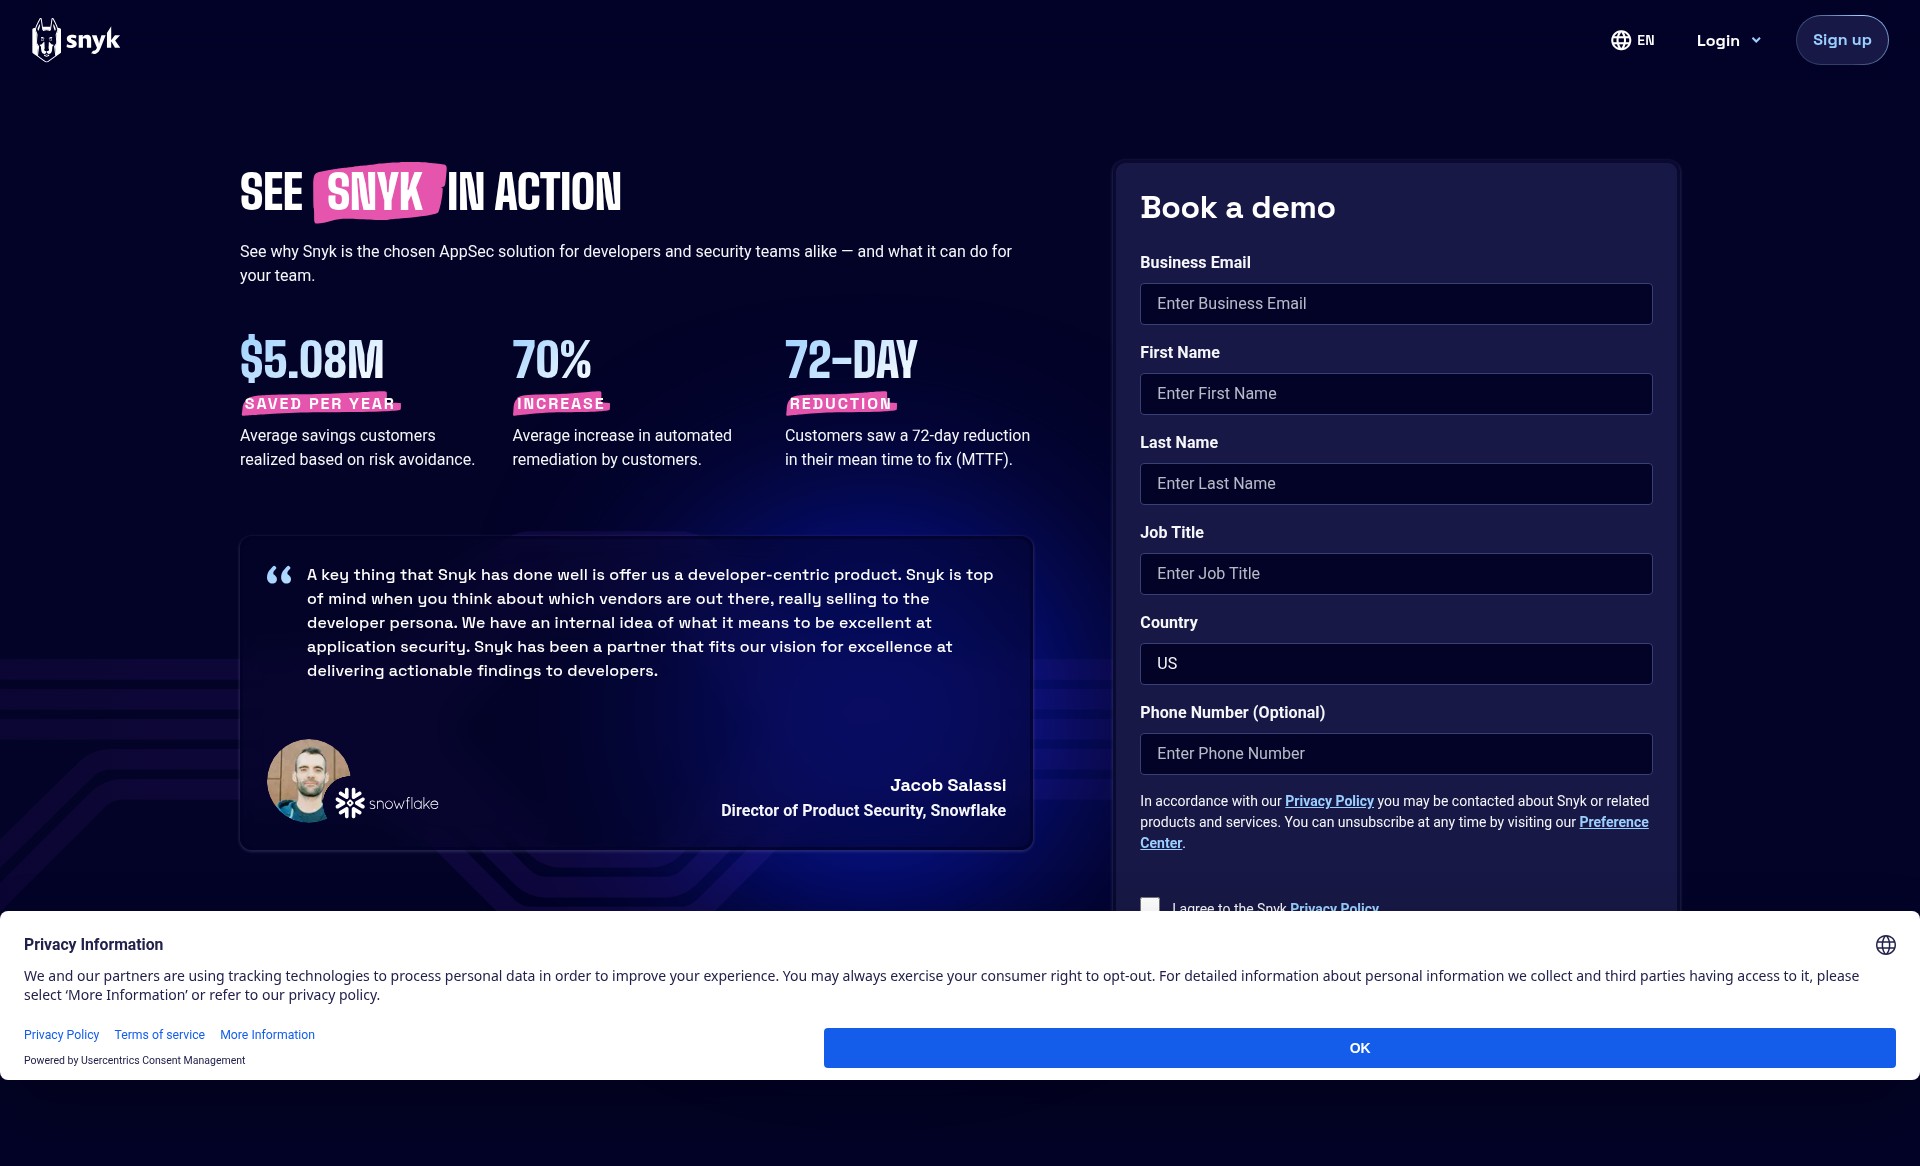Click the 'Jacob Salassi' name text
The image size is (1920, 1166).
[x=948, y=785]
